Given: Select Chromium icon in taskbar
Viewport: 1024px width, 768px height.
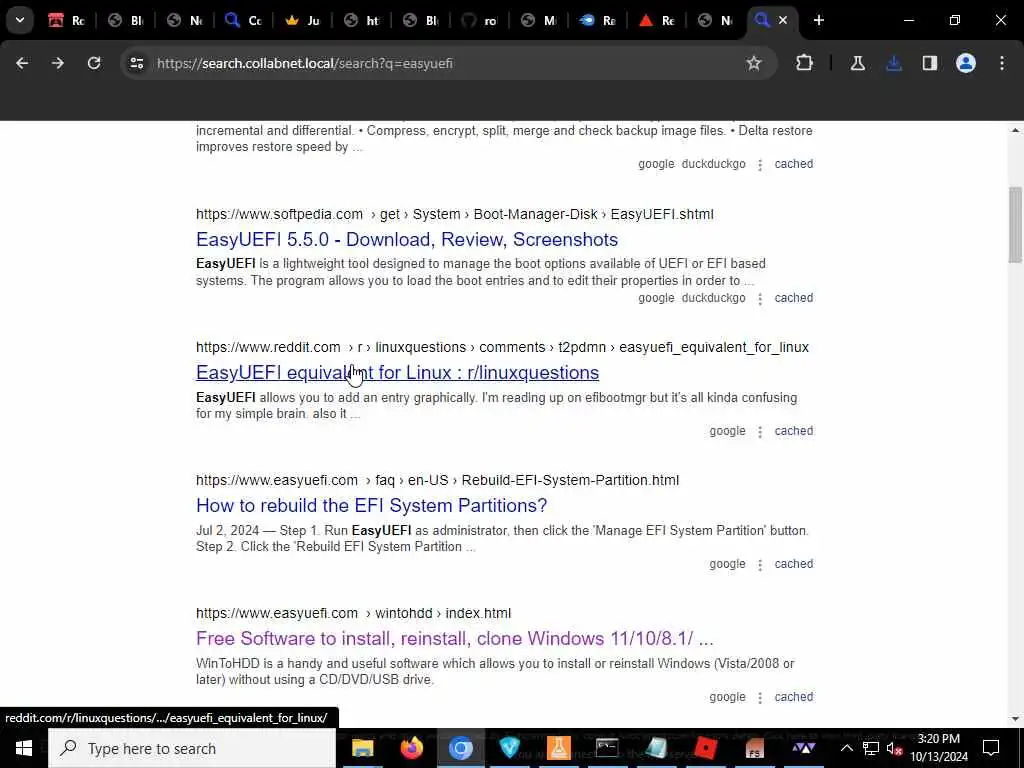Looking at the screenshot, I should [x=460, y=748].
